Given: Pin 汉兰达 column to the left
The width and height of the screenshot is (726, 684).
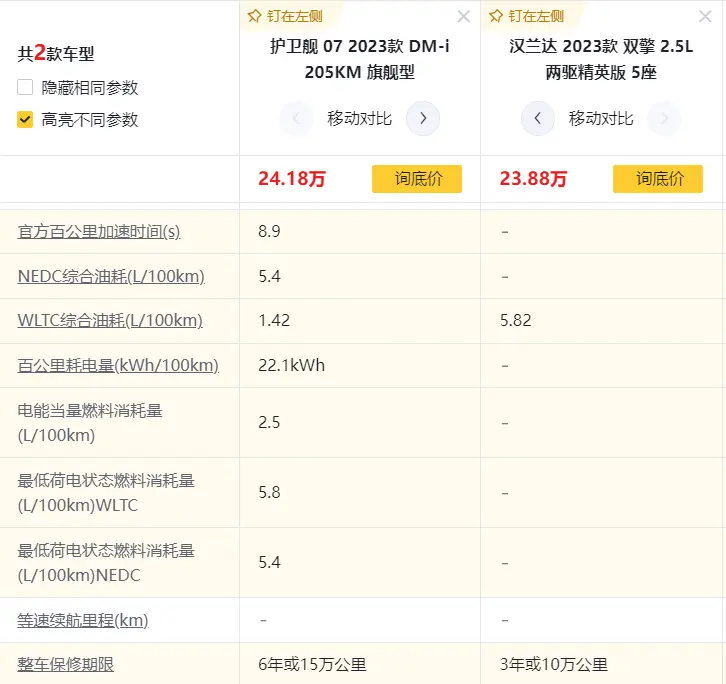Looking at the screenshot, I should pyautogui.click(x=526, y=16).
